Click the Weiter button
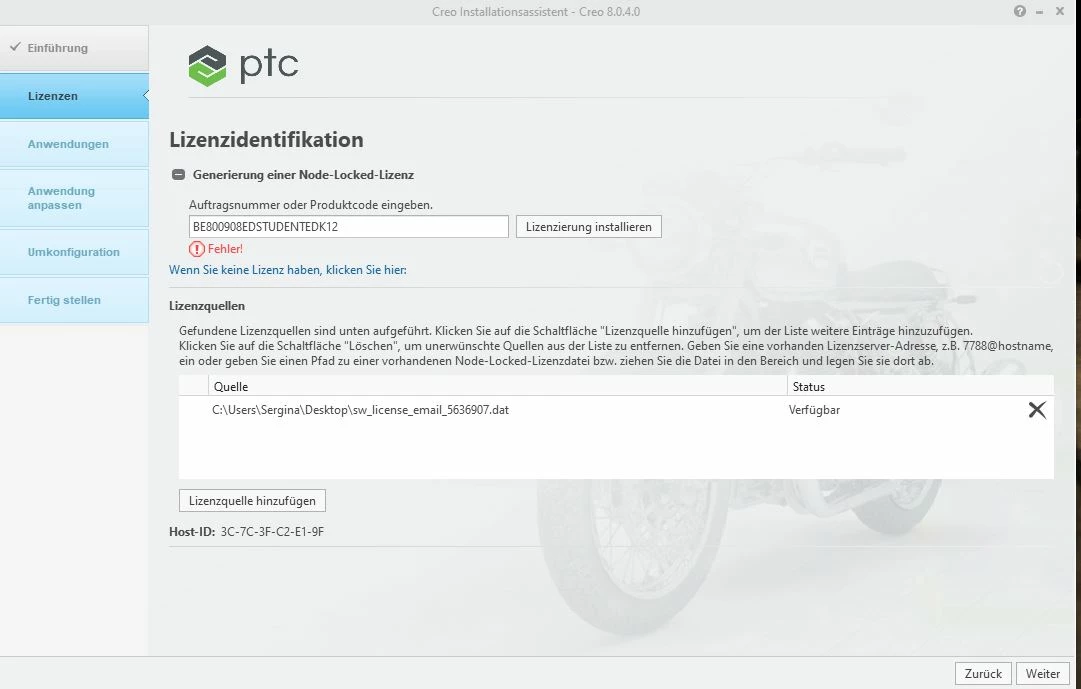The height and width of the screenshot is (689, 1081). tap(1042, 674)
